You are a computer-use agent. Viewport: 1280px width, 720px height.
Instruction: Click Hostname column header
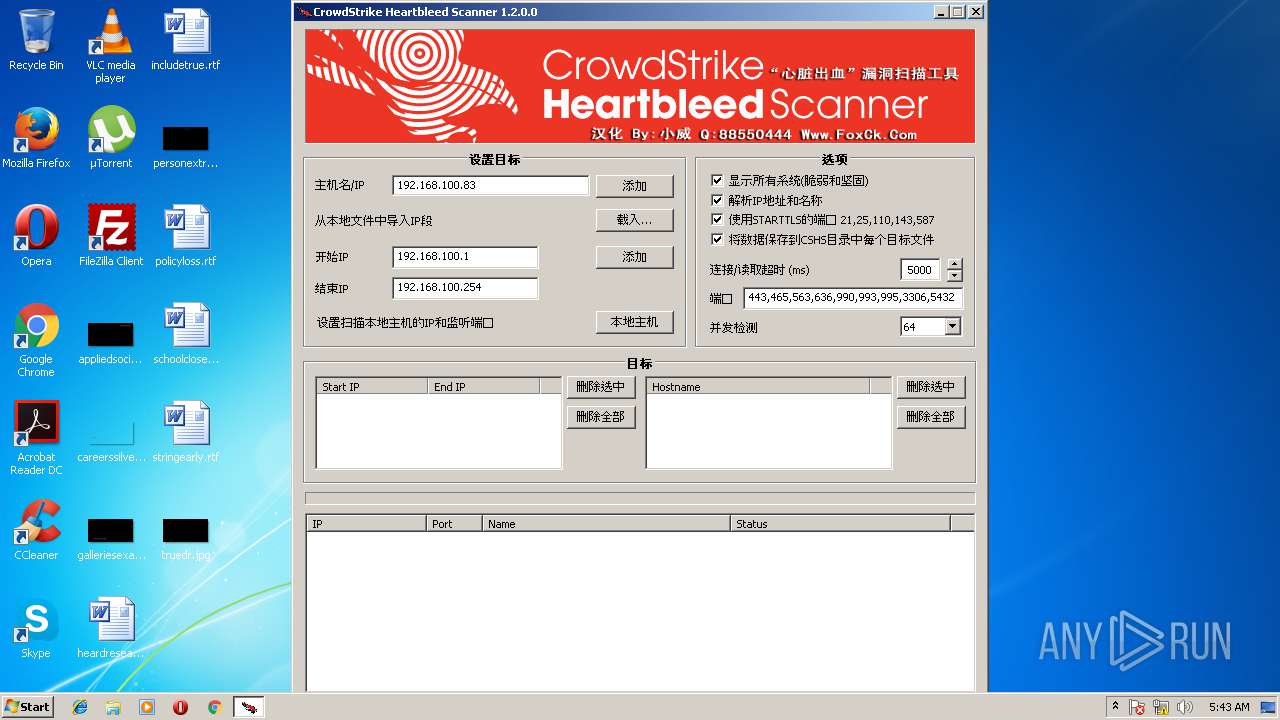click(x=758, y=387)
